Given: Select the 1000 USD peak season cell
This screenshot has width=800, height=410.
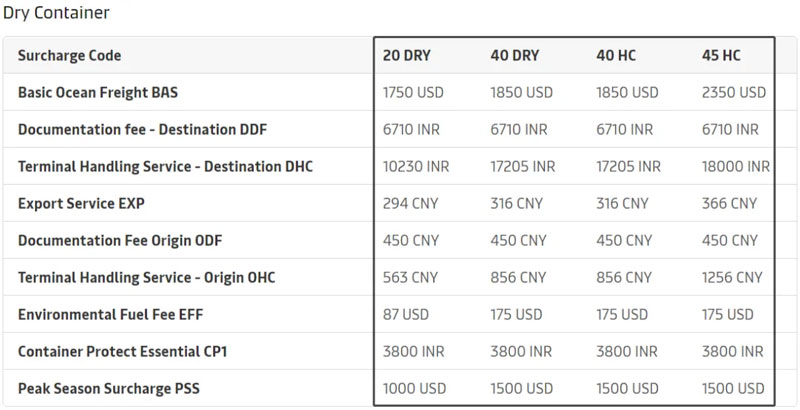Looking at the screenshot, I should click(415, 388).
